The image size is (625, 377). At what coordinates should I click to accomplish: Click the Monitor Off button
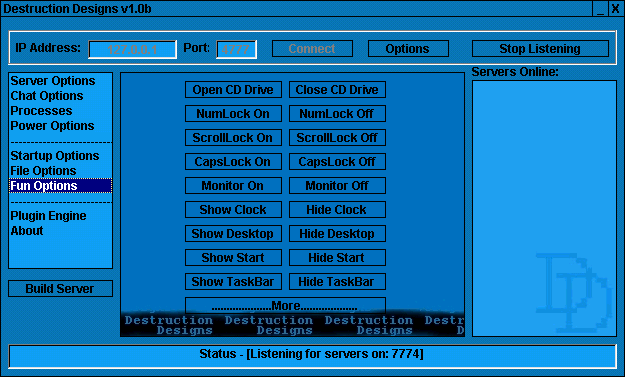[x=337, y=185]
